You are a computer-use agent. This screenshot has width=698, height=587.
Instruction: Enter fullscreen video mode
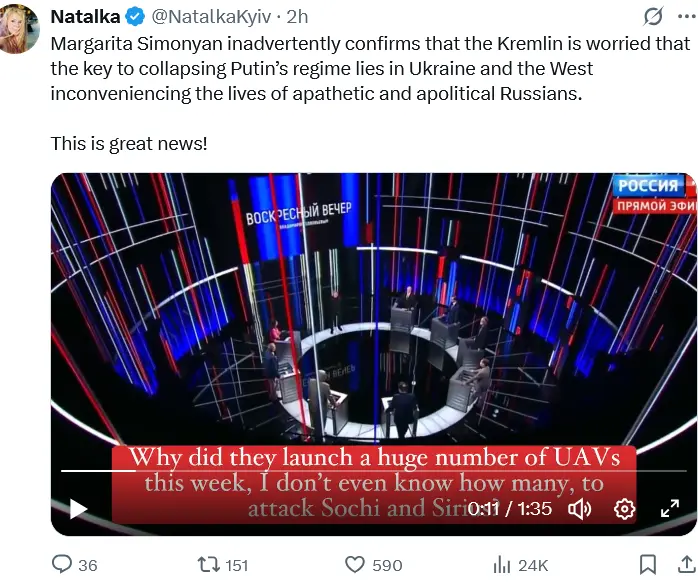coord(670,509)
